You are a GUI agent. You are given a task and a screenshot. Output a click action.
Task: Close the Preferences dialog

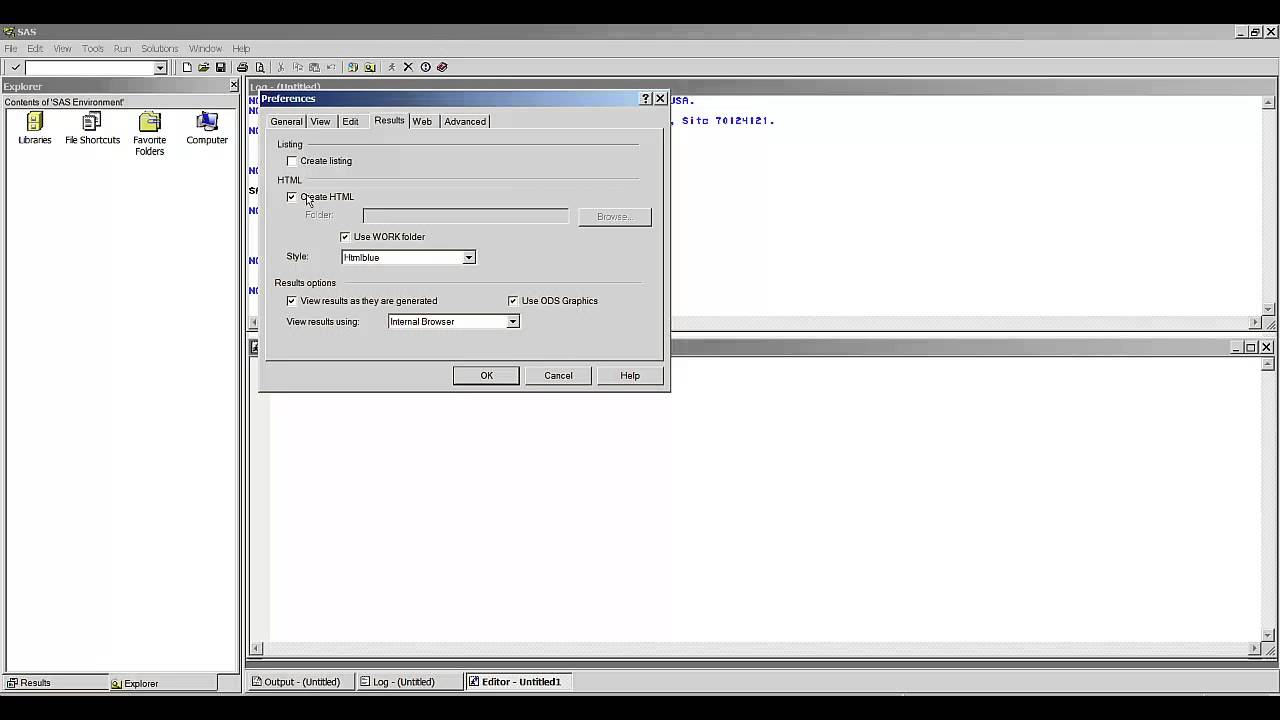(x=660, y=98)
